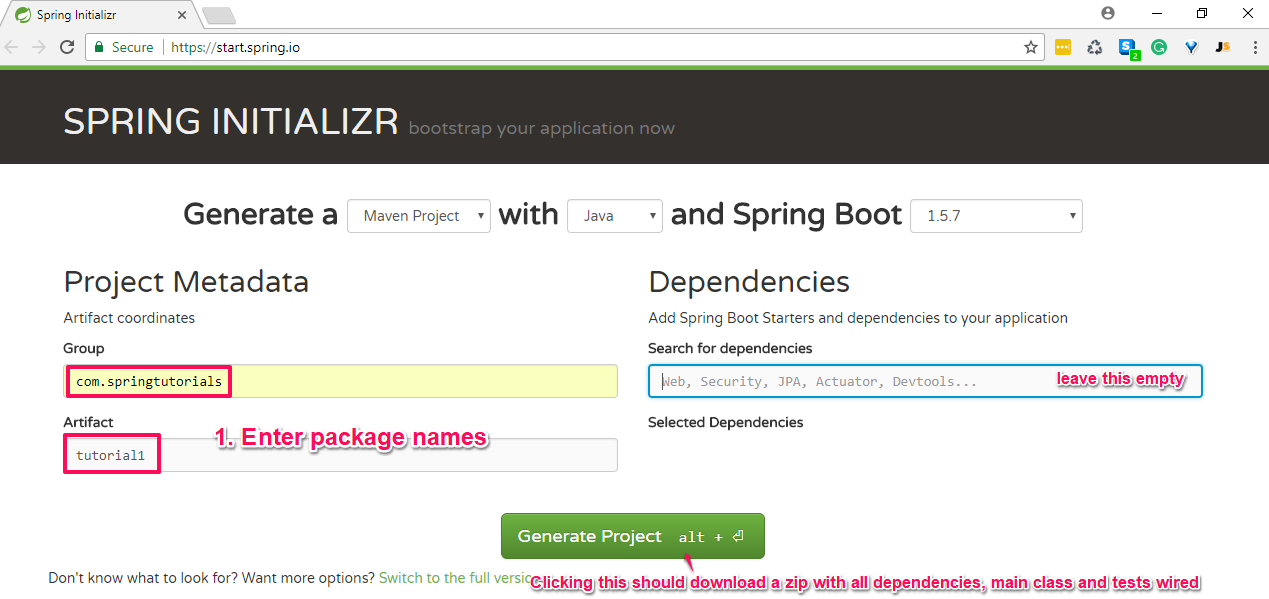The image size is (1269, 599).
Task: Focus the Search for dependencies field
Action: tap(850, 380)
